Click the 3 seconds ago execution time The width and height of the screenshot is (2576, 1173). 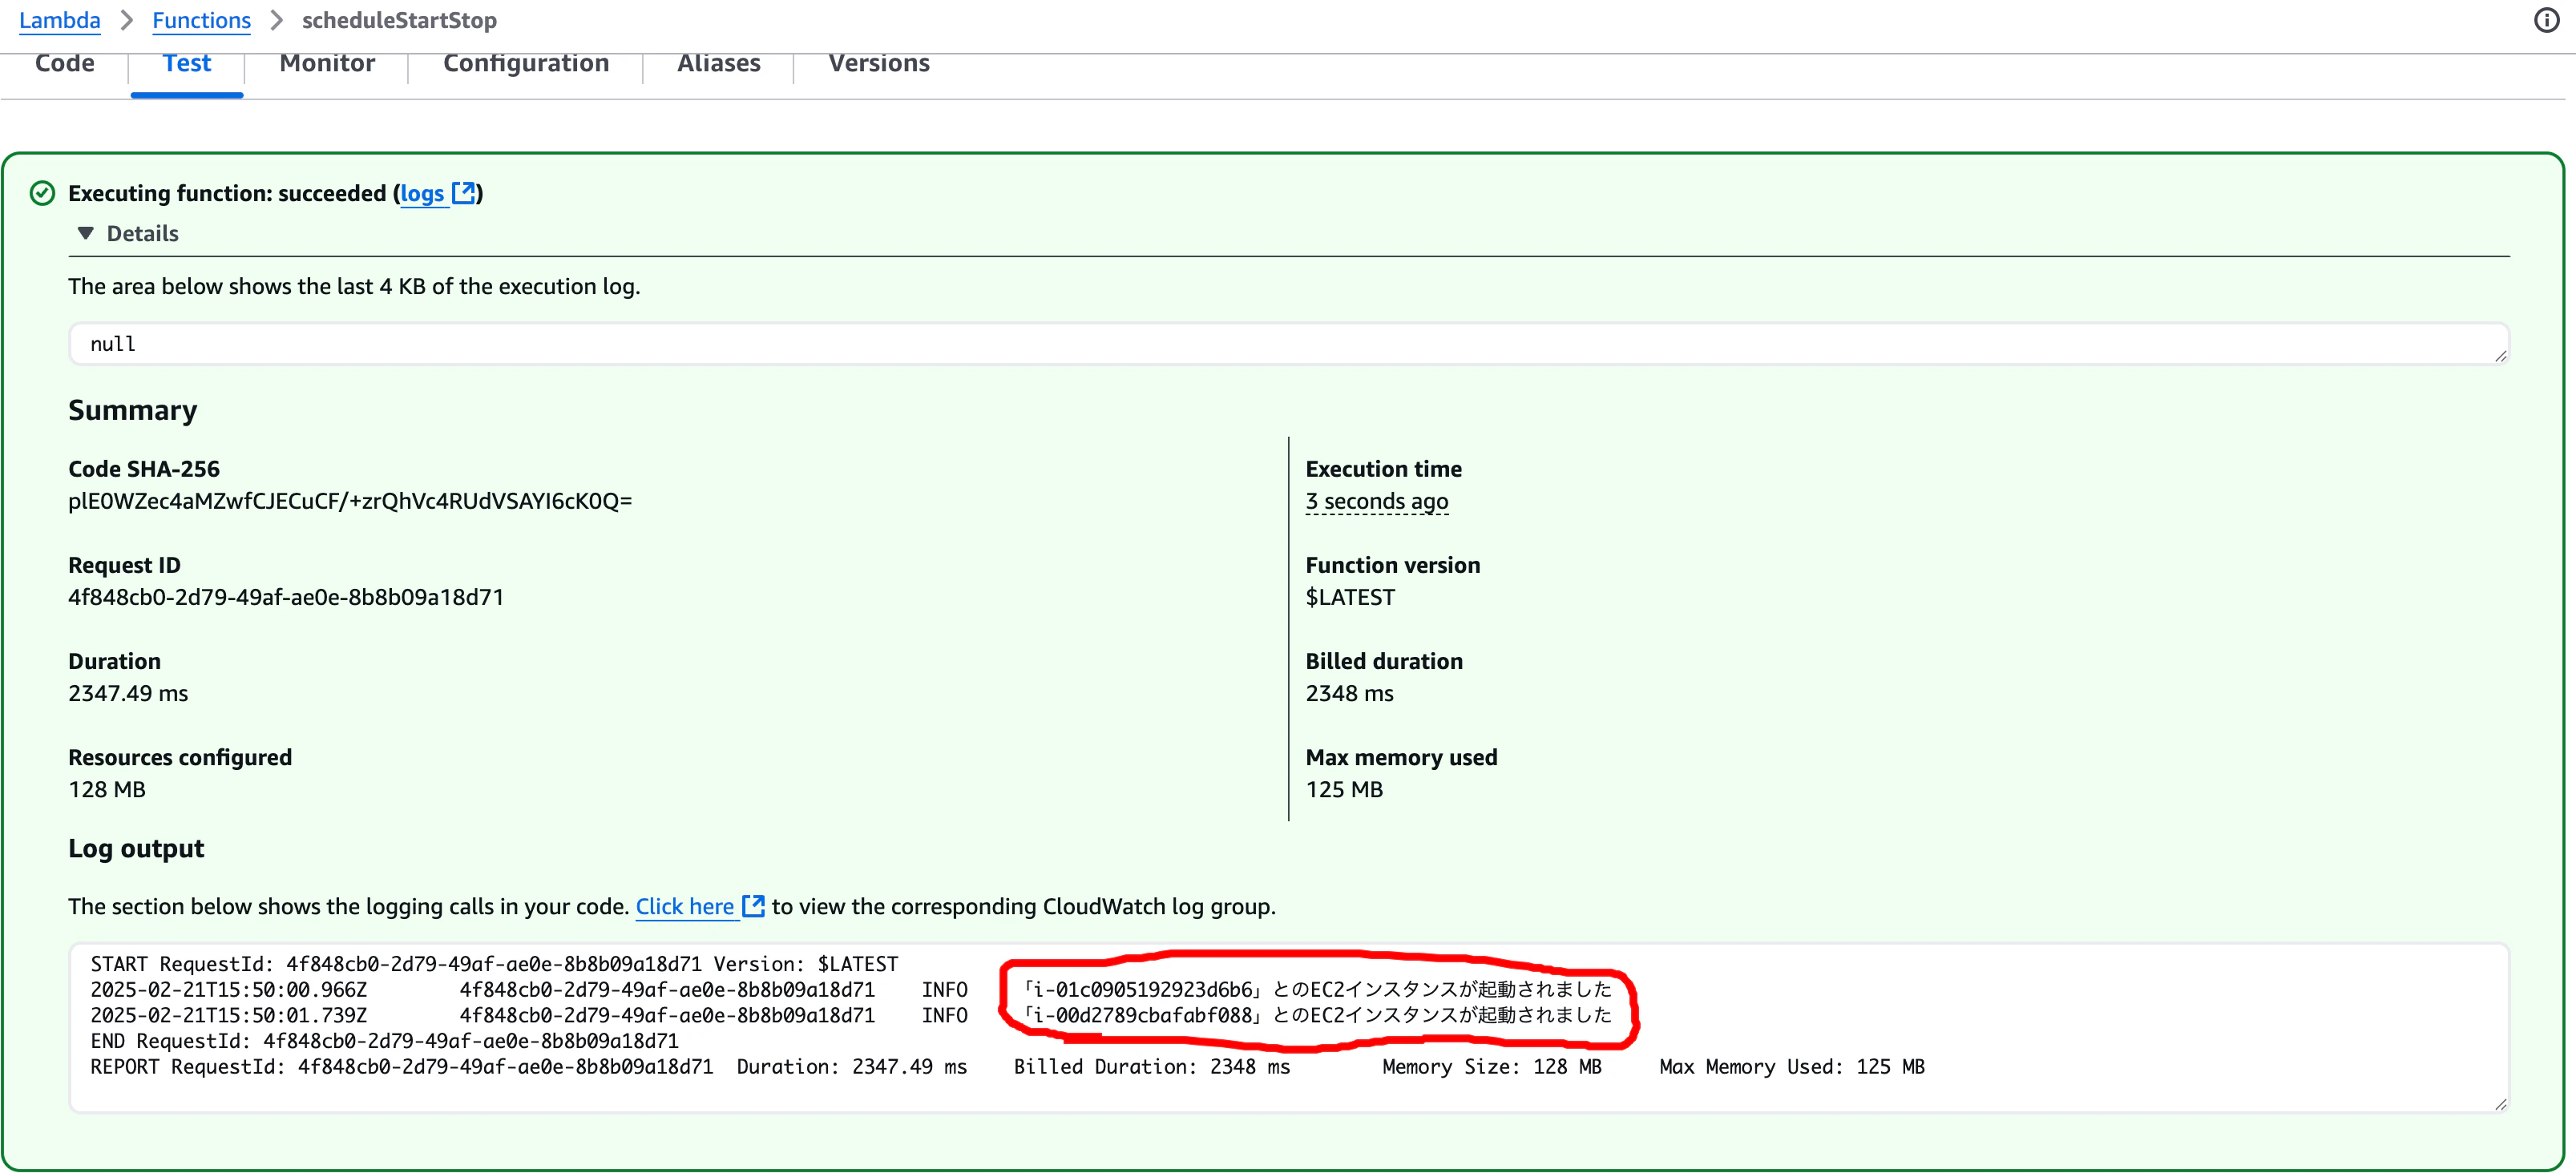pyautogui.click(x=1377, y=501)
